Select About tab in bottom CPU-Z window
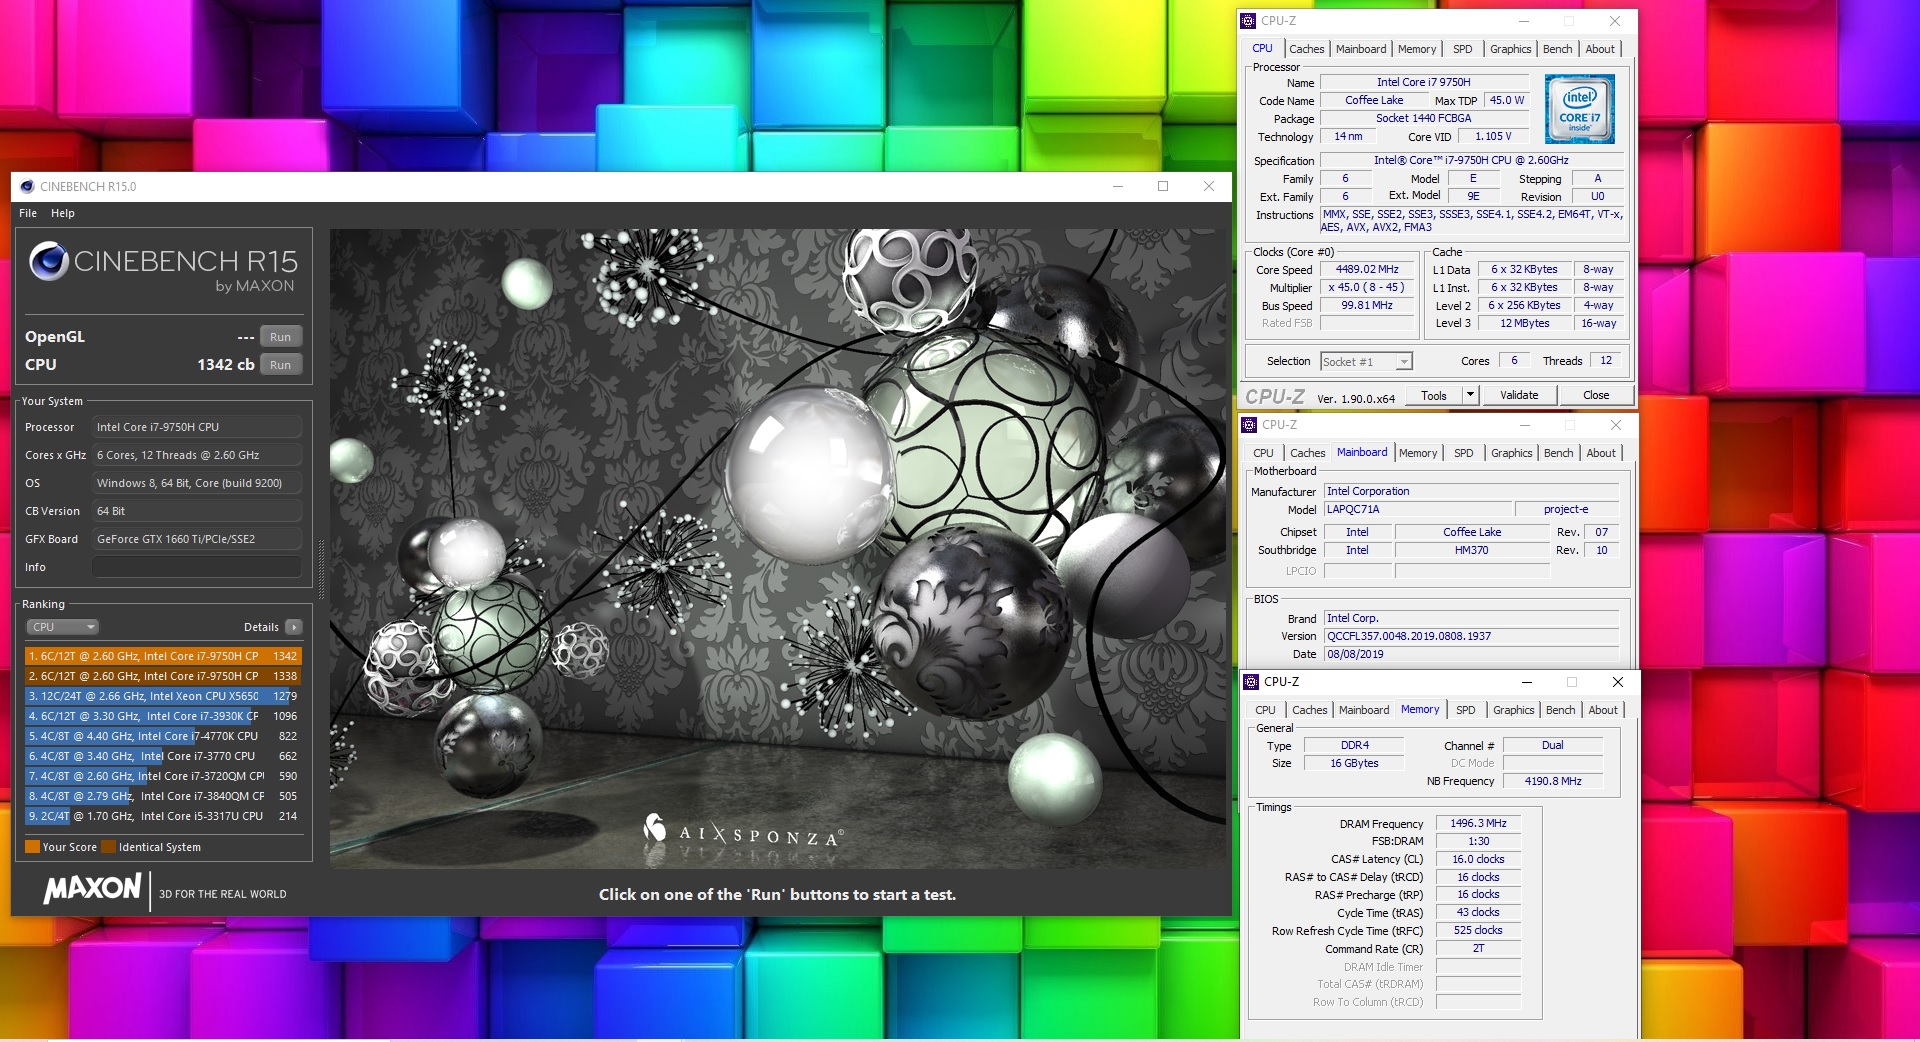The width and height of the screenshot is (1920, 1042). (1603, 710)
